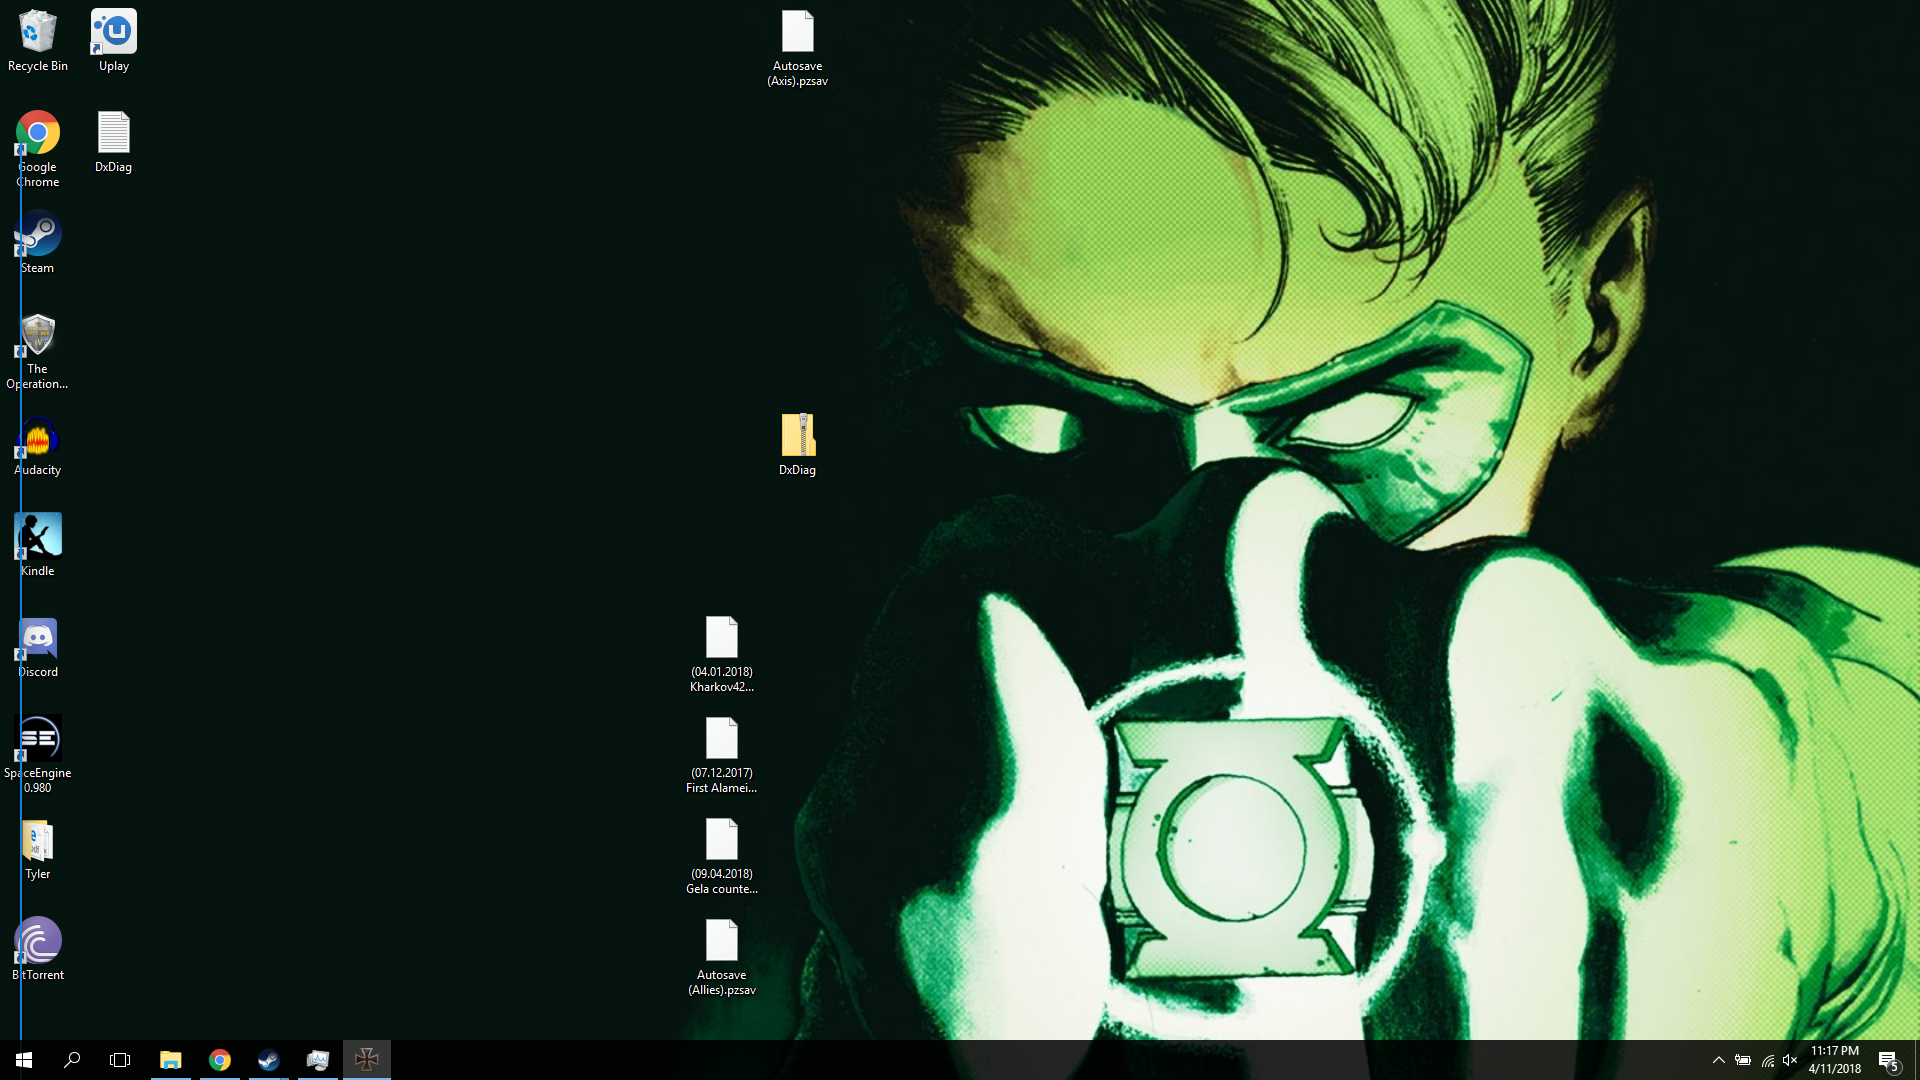The height and width of the screenshot is (1080, 1920).
Task: Select the Tyler folder icon
Action: (x=38, y=850)
